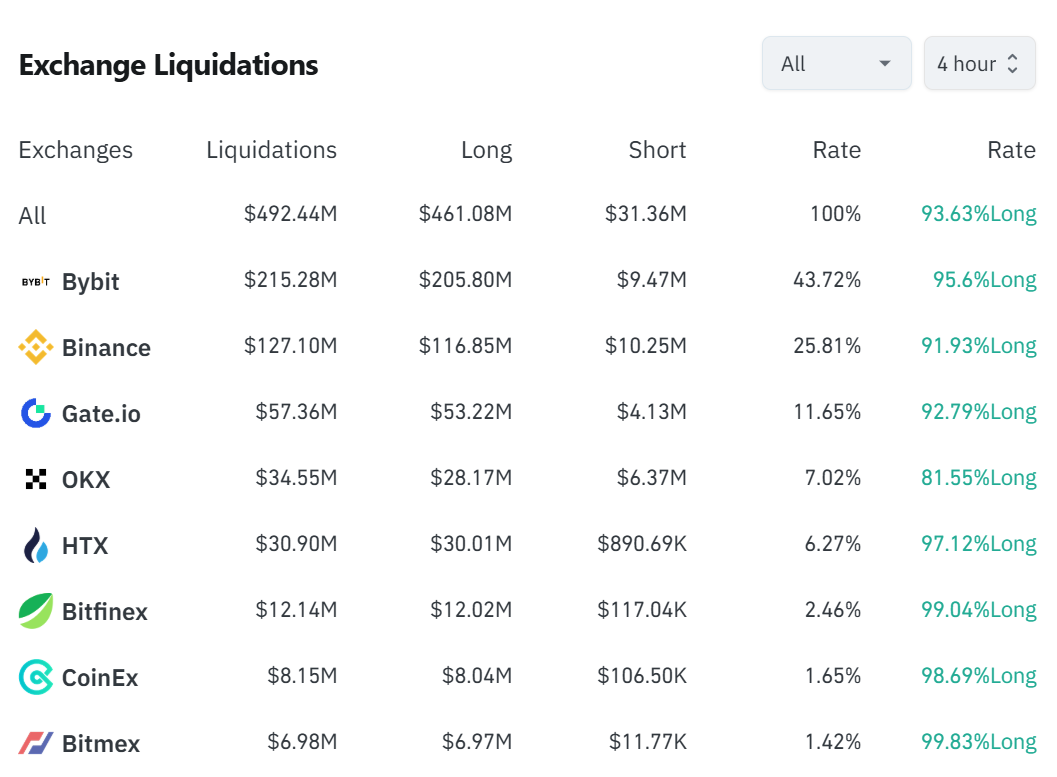Click the Binance logo icon

[x=36, y=348]
